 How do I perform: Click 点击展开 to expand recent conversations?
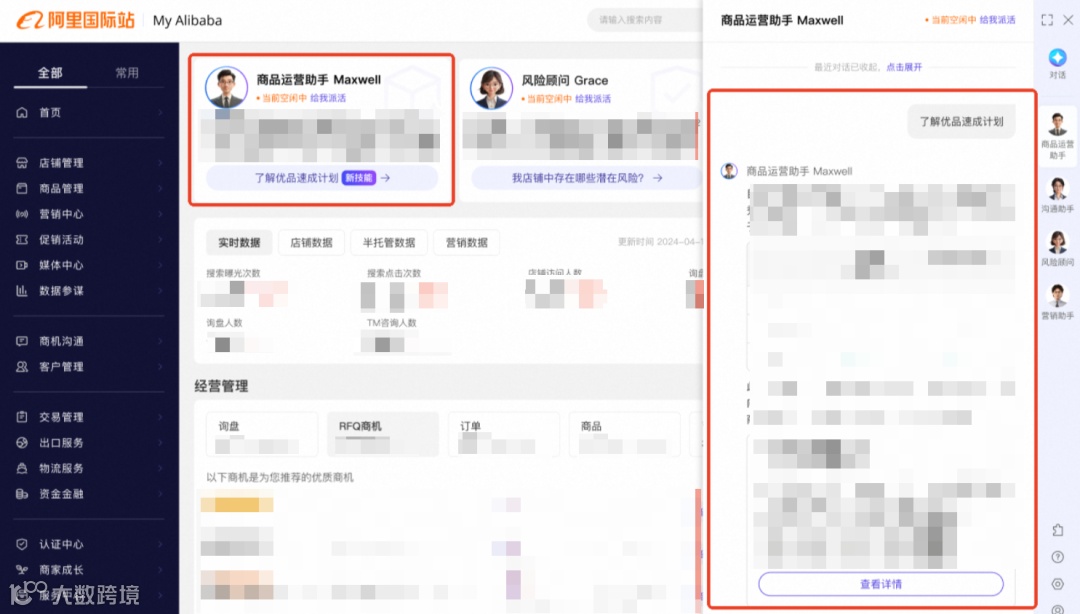(904, 67)
